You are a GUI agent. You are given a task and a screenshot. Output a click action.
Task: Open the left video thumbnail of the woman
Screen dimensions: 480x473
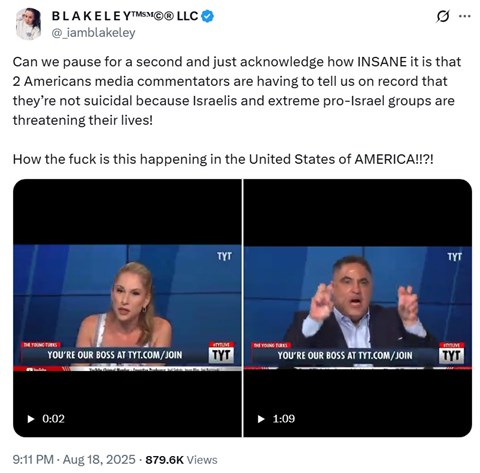coord(127,308)
